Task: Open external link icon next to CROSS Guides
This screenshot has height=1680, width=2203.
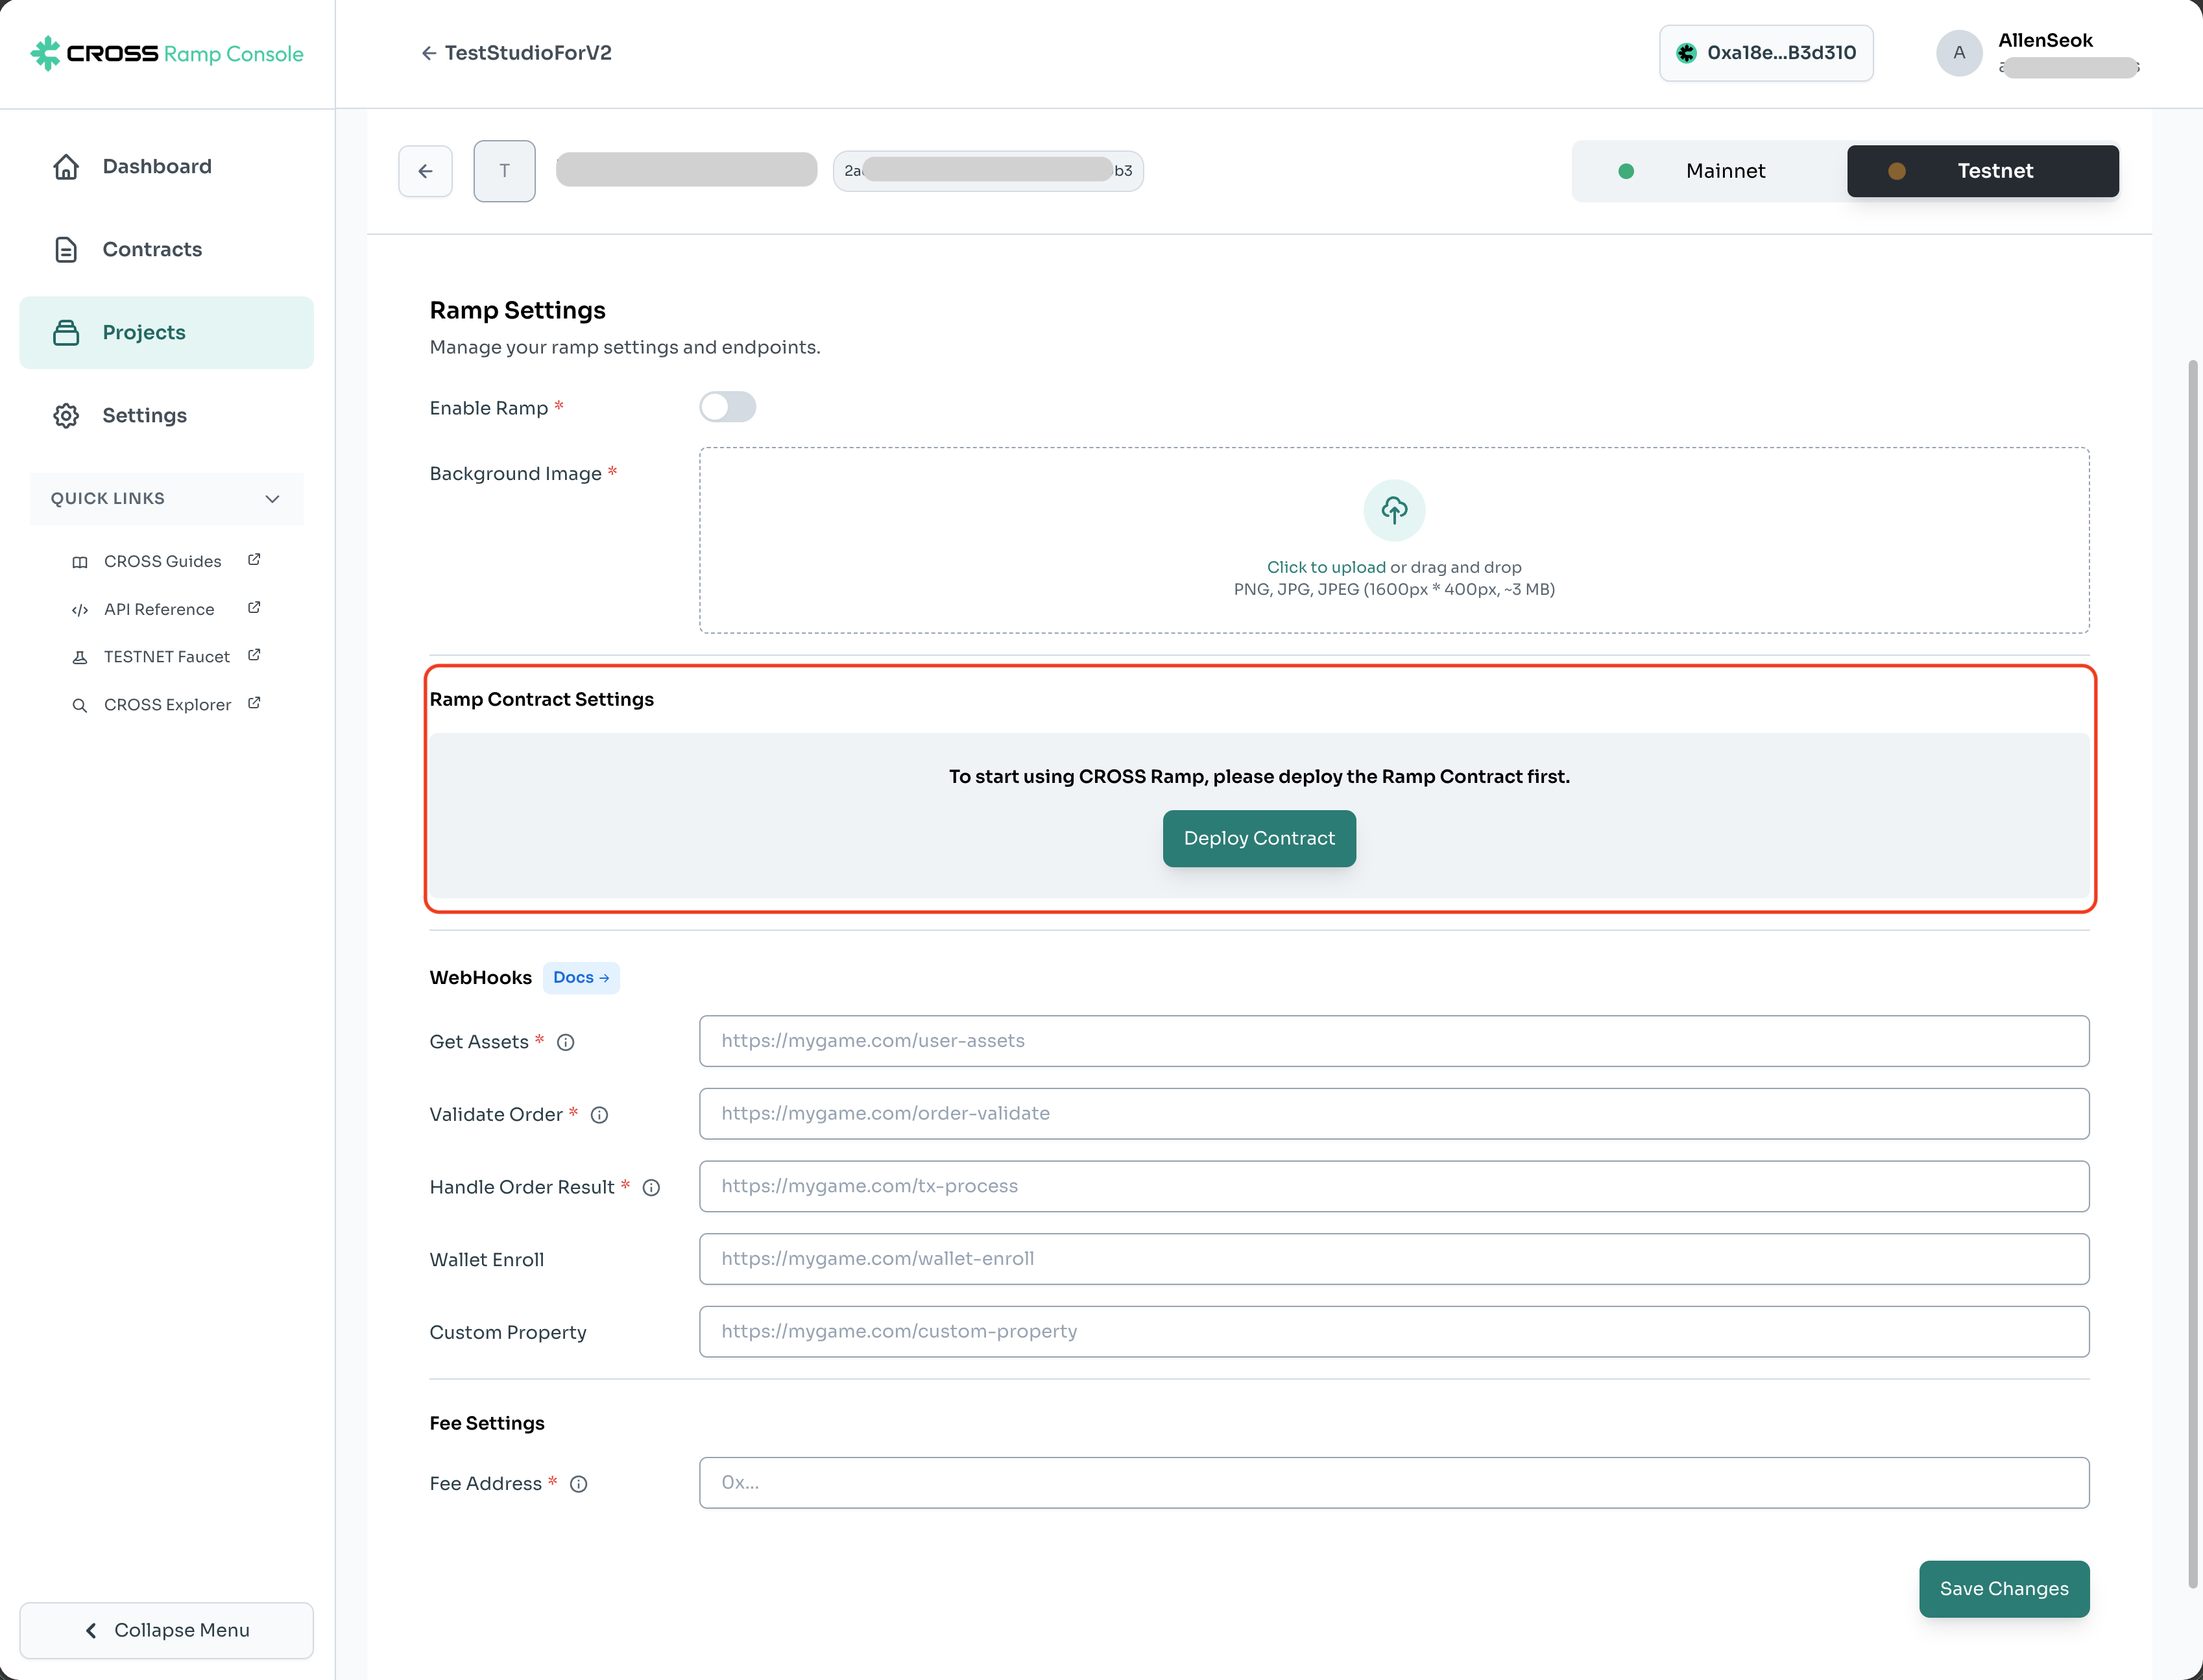Action: coord(254,560)
